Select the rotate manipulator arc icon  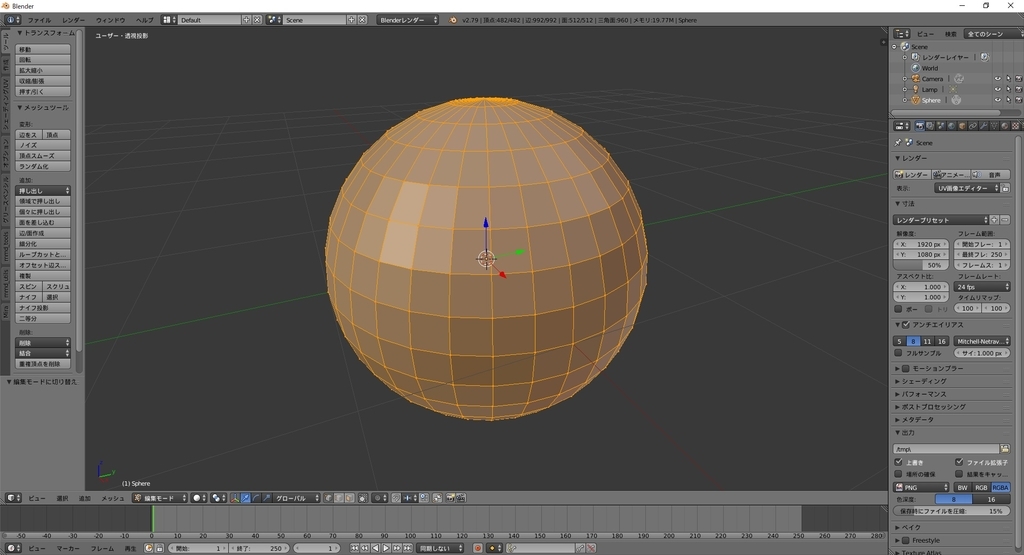point(255,498)
